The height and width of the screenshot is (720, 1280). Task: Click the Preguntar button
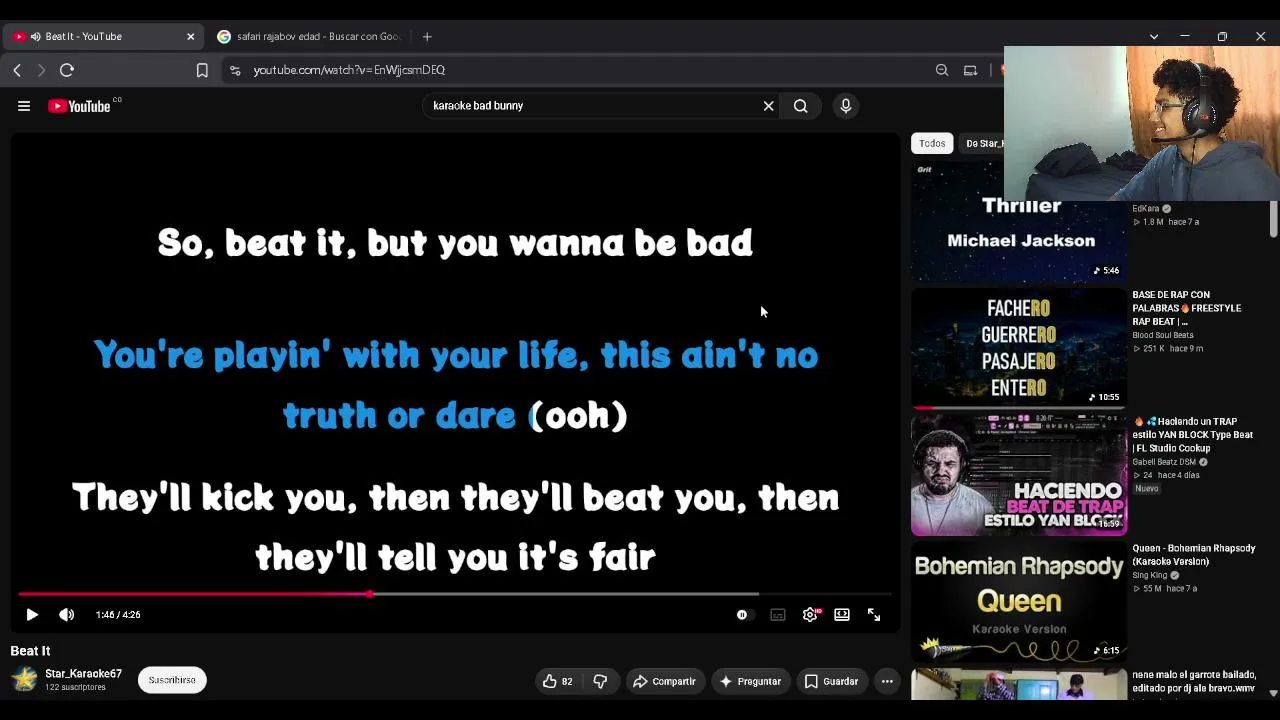click(x=751, y=682)
